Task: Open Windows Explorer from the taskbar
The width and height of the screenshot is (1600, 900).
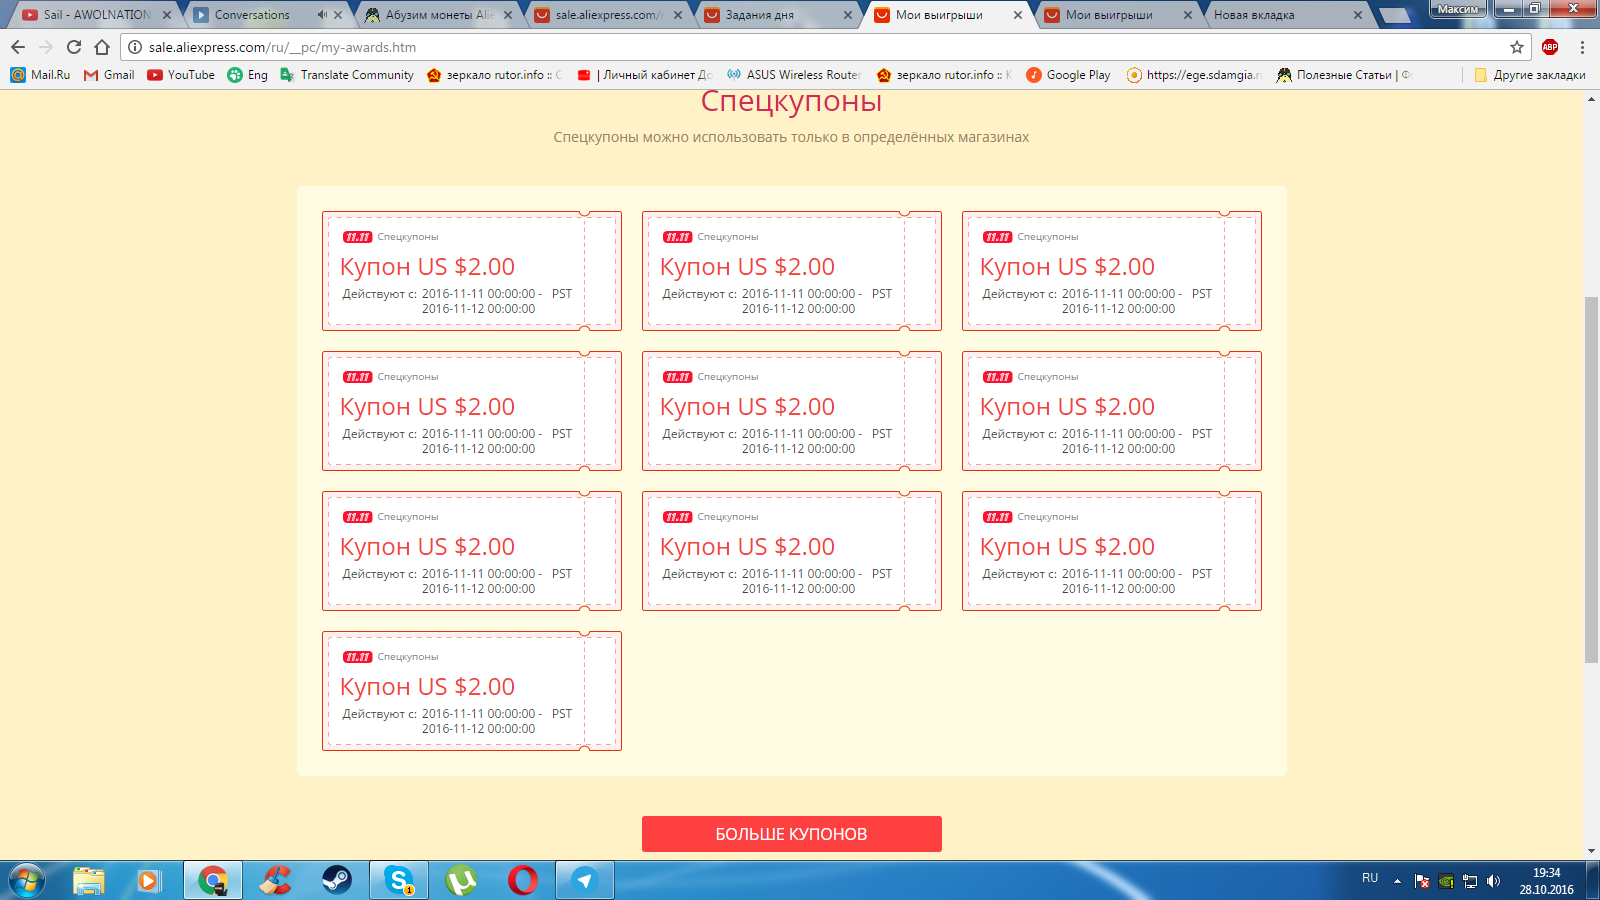Action: tap(89, 880)
